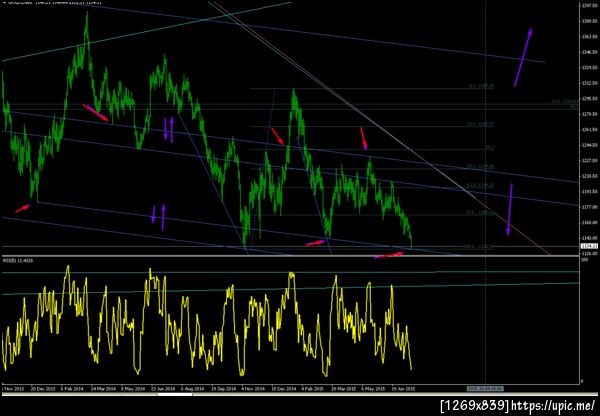Click the 1312.50 price label on the axis
Viewport: 600px width, 416px height.
pos(590,83)
